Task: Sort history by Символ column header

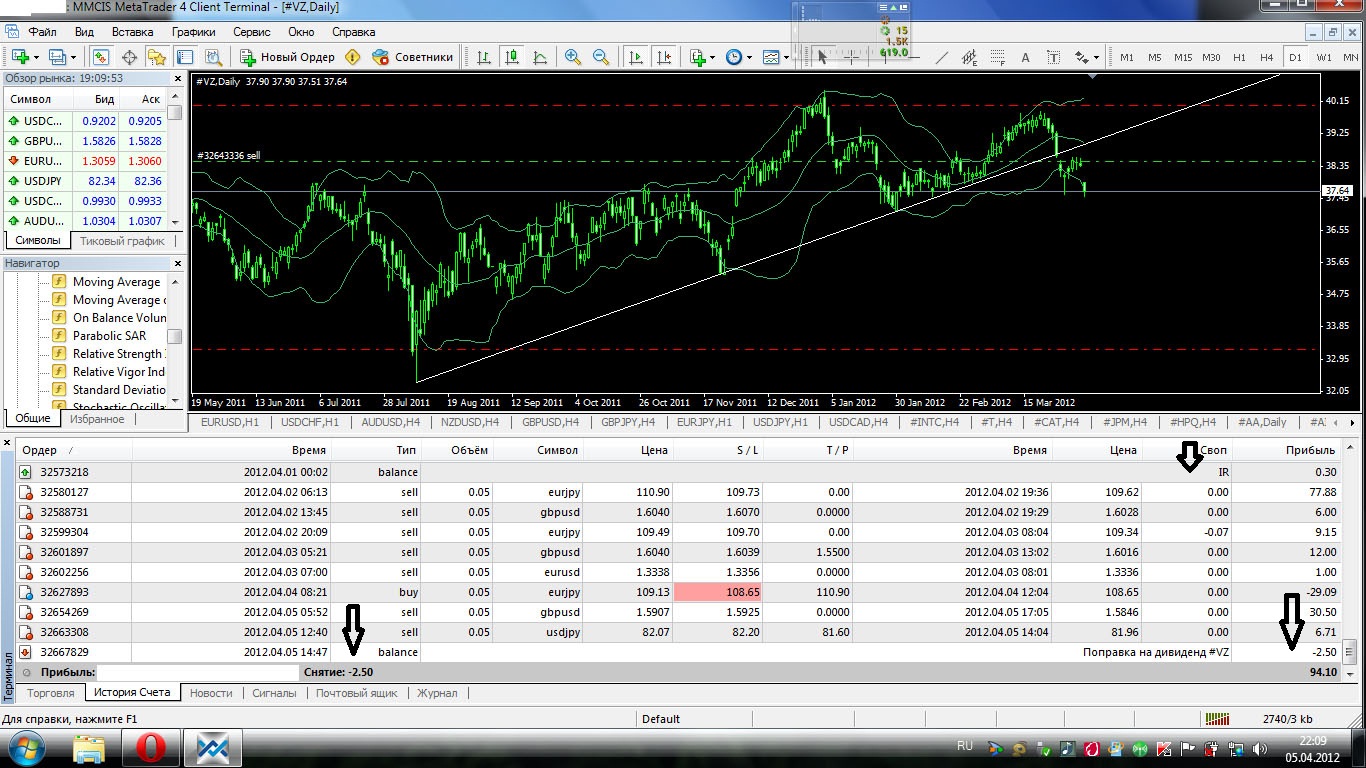Action: (557, 450)
